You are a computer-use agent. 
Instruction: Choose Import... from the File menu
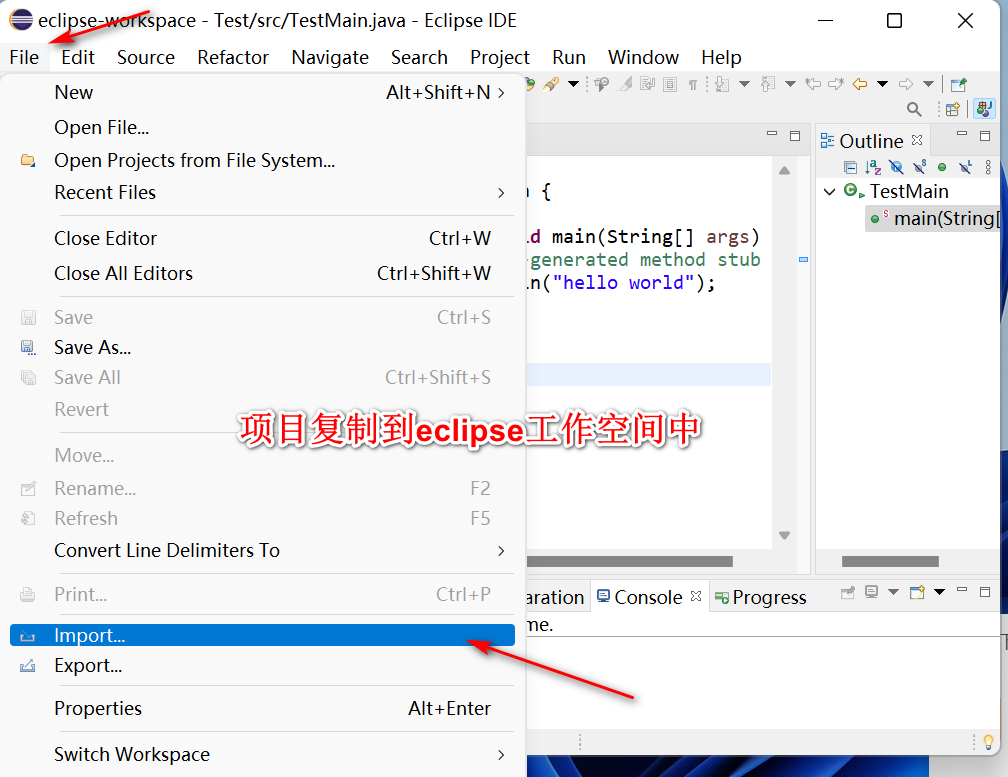[x=262, y=635]
